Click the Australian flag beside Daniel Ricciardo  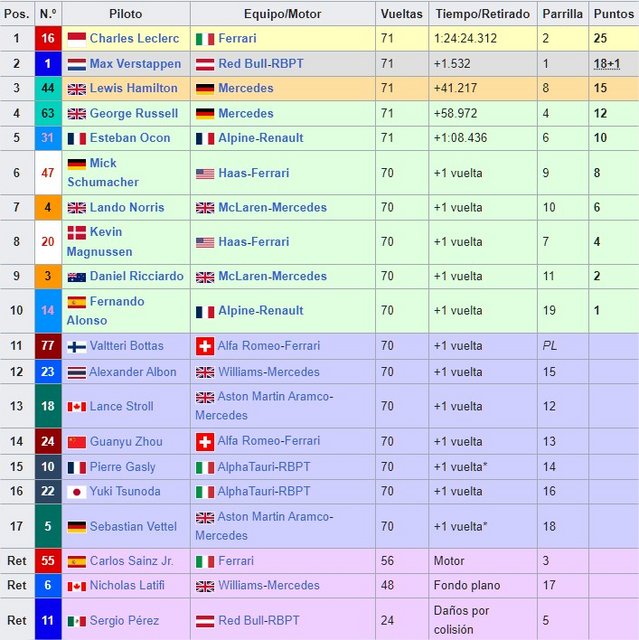[x=77, y=277]
